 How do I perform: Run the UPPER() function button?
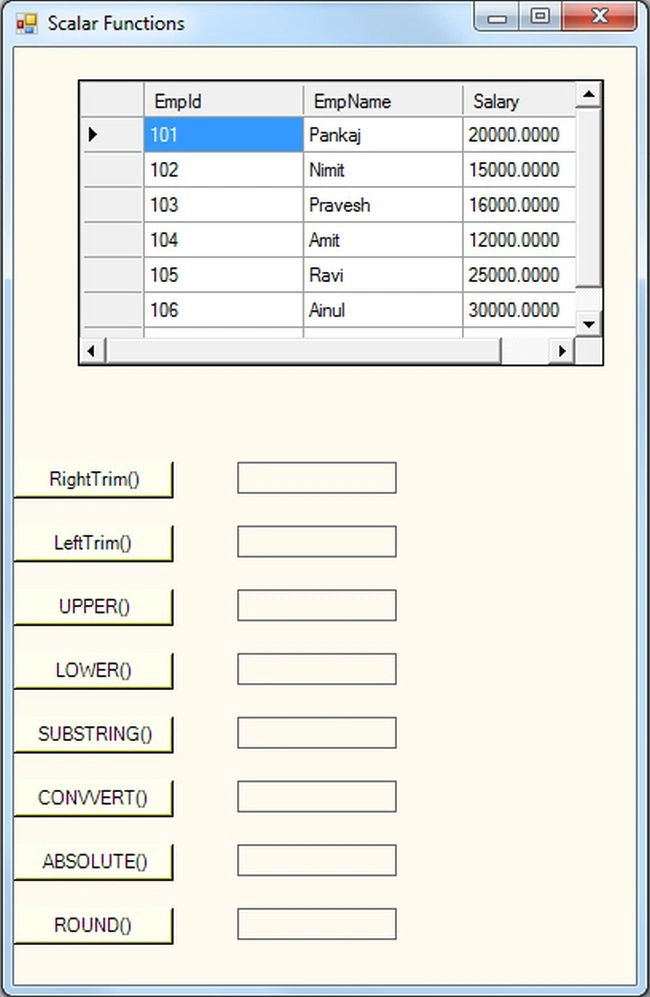pos(93,607)
